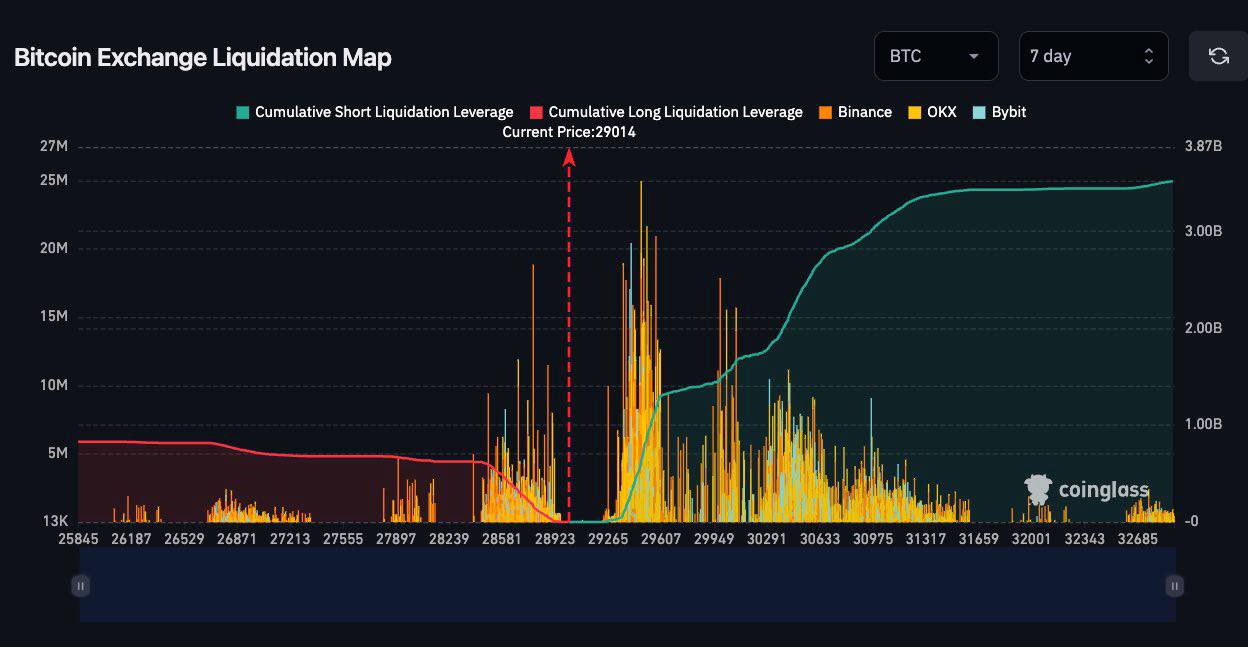The height and width of the screenshot is (647, 1248).
Task: Click left axis value 10M
Action: point(54,386)
